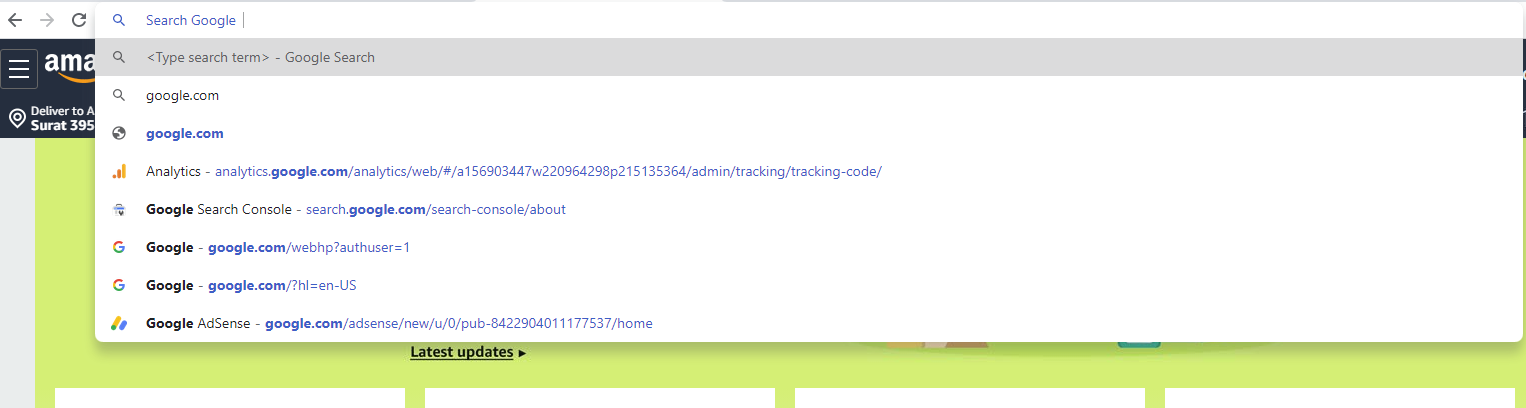Click the browser back arrow
The height and width of the screenshot is (408, 1526).
tap(15, 20)
